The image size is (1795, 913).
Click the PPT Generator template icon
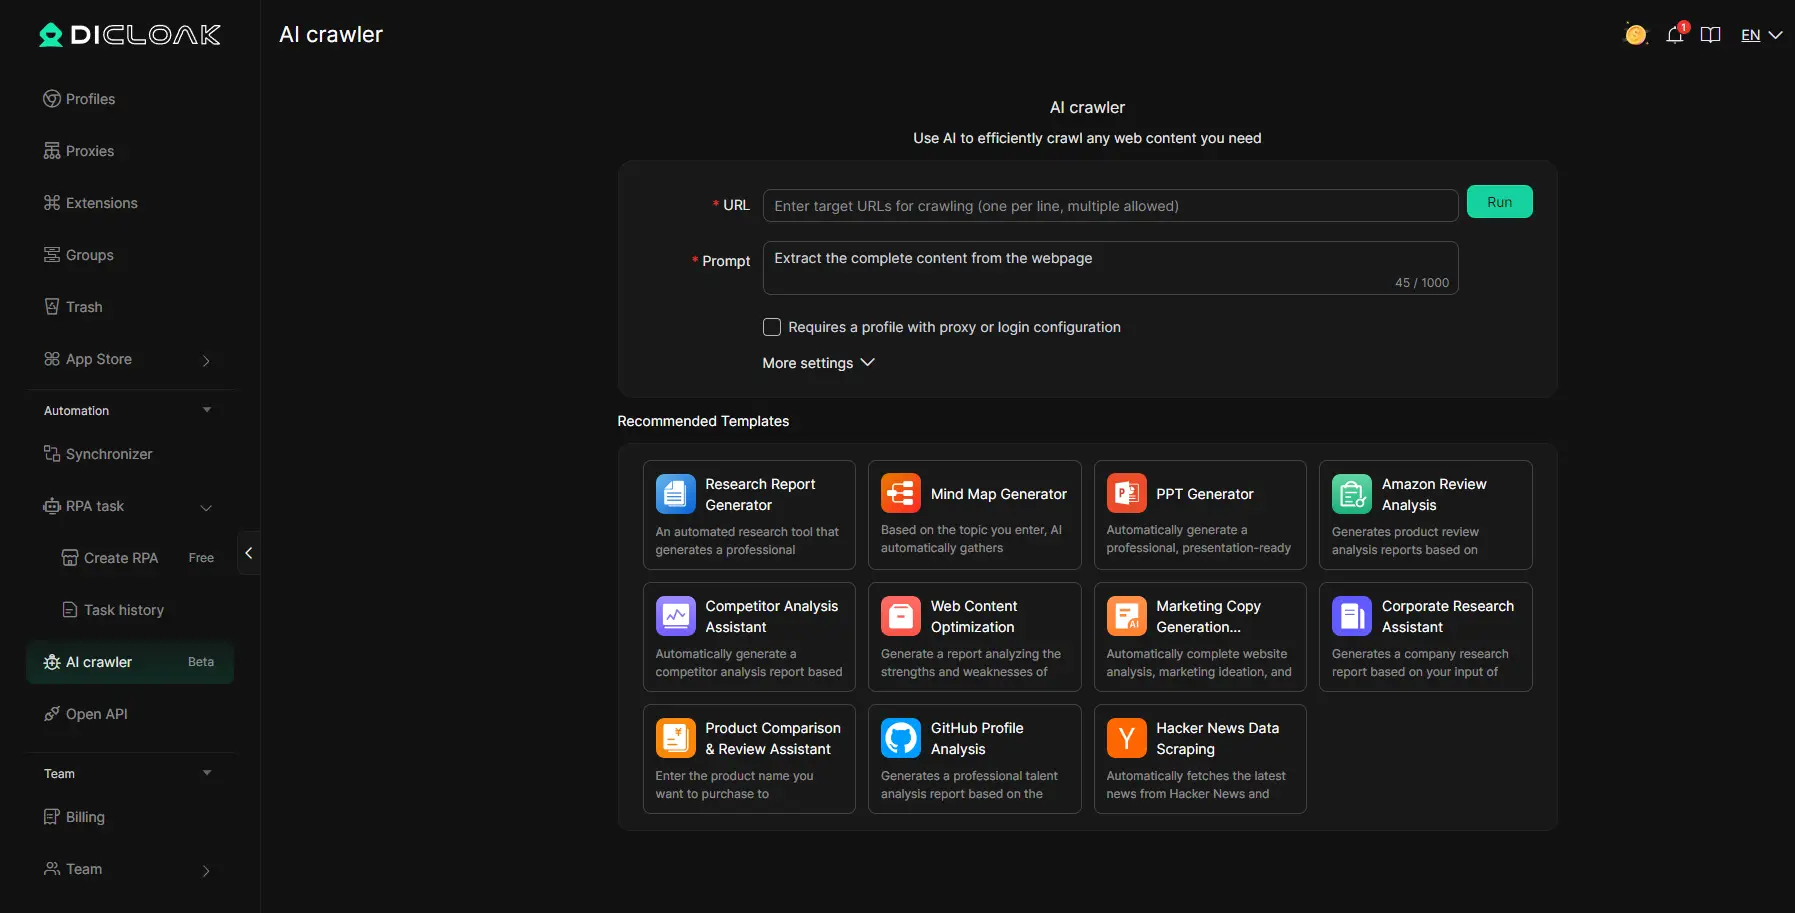1126,494
